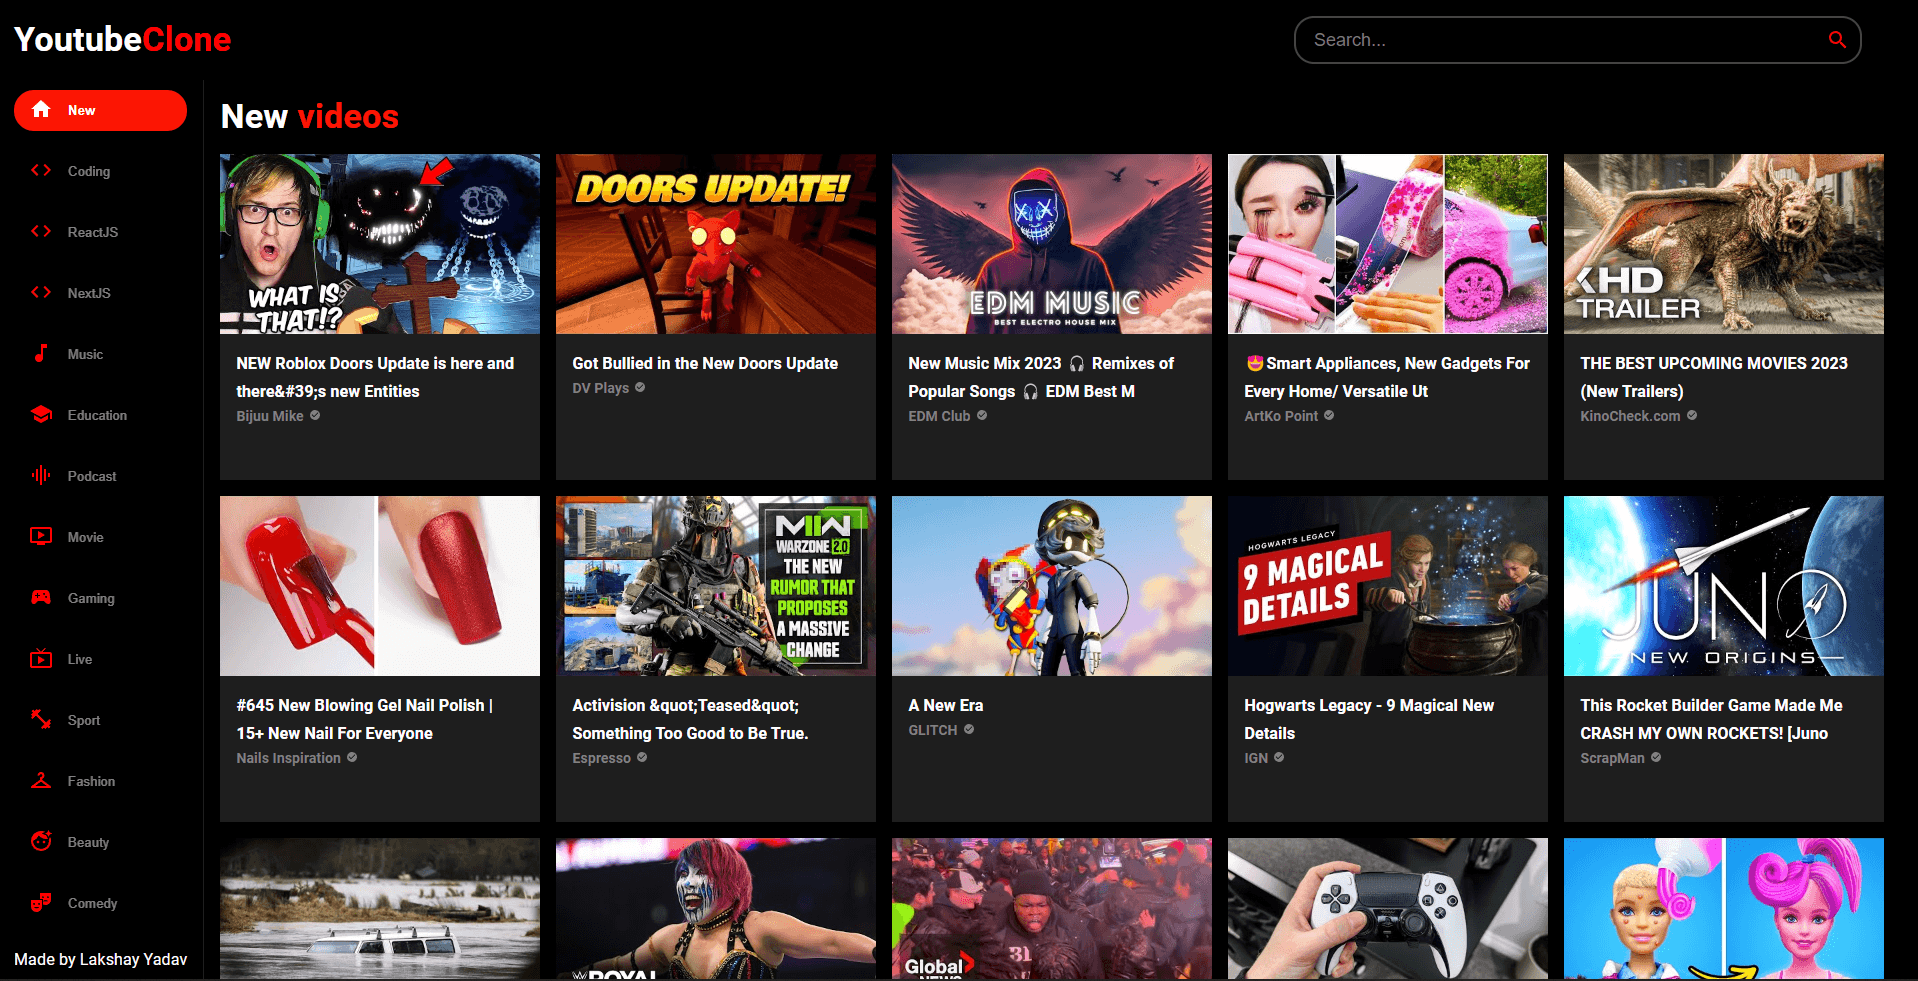1918x981 pixels.
Task: Visit the EDM Club channel
Action: point(939,416)
